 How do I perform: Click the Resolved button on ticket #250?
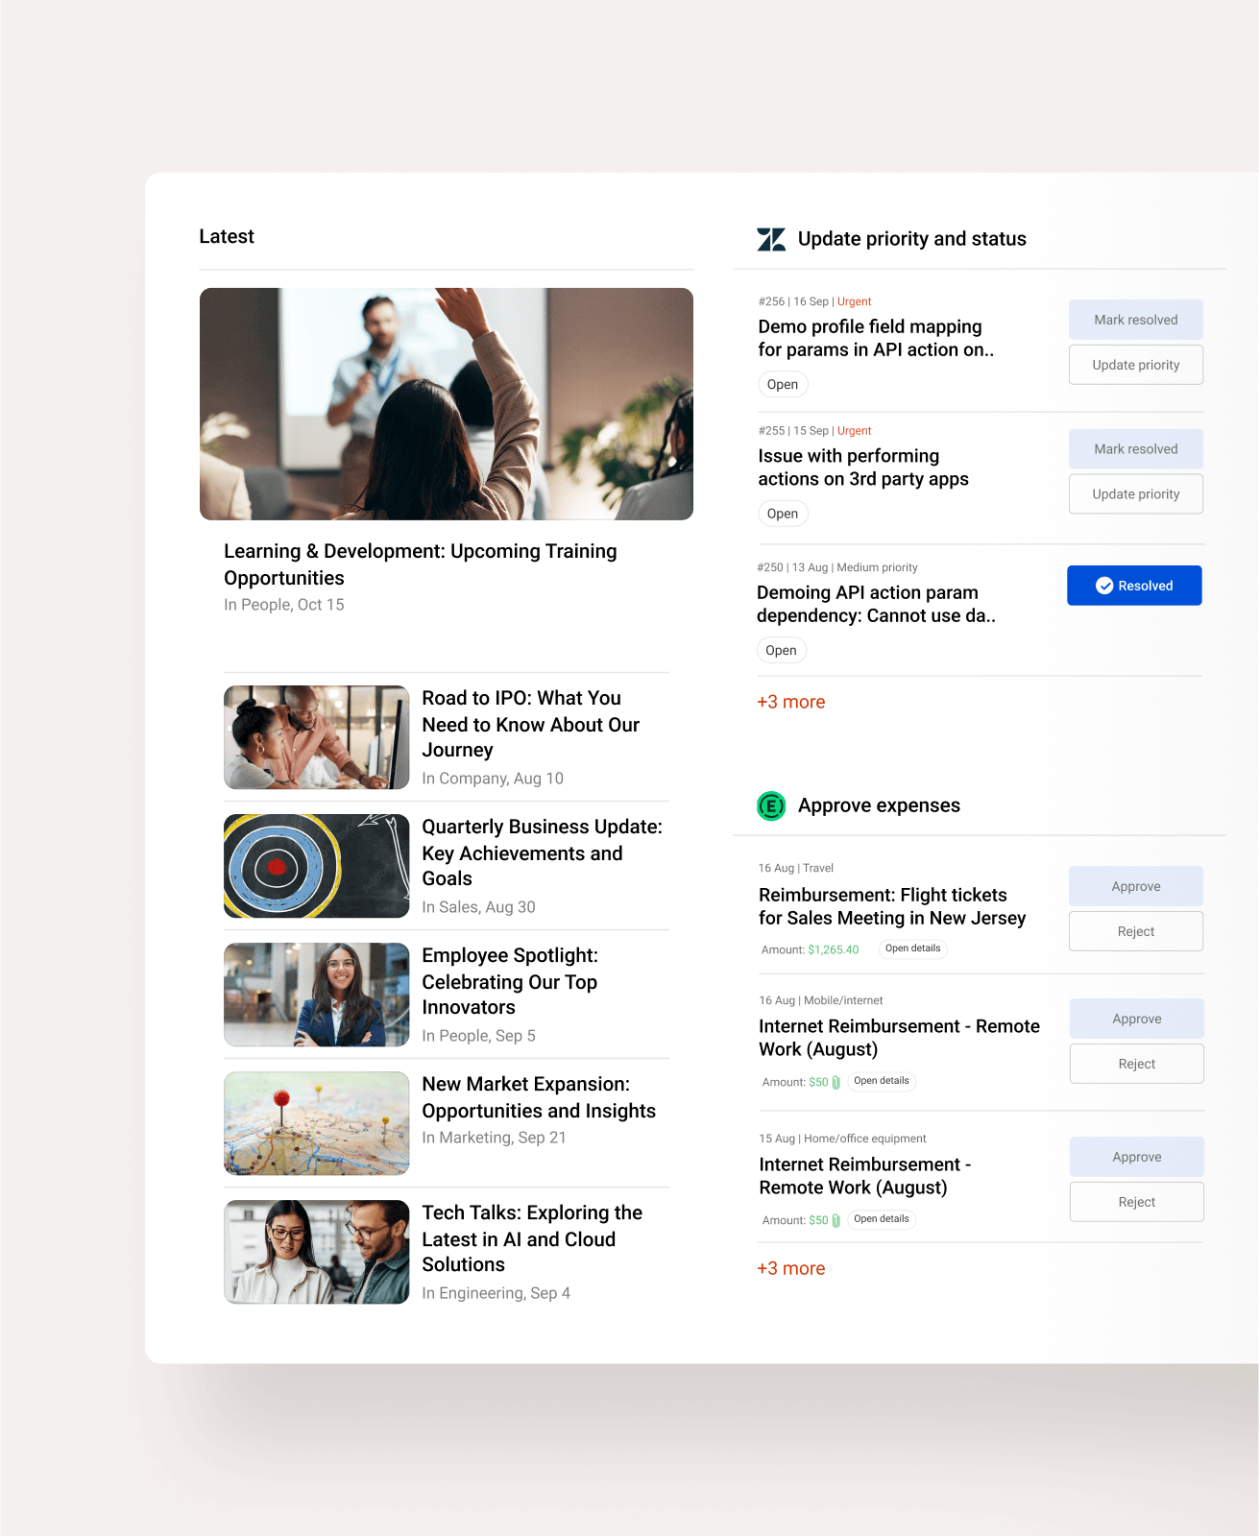(x=1134, y=585)
